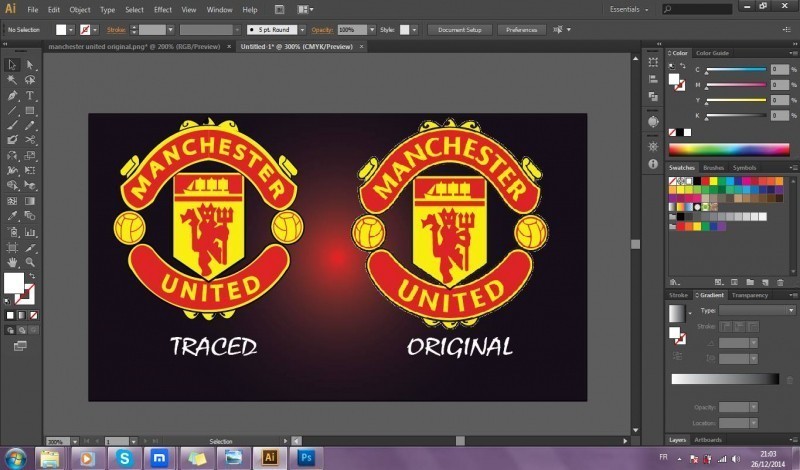The width and height of the screenshot is (800, 470).
Task: Select the Pen tool
Action: pos(12,95)
